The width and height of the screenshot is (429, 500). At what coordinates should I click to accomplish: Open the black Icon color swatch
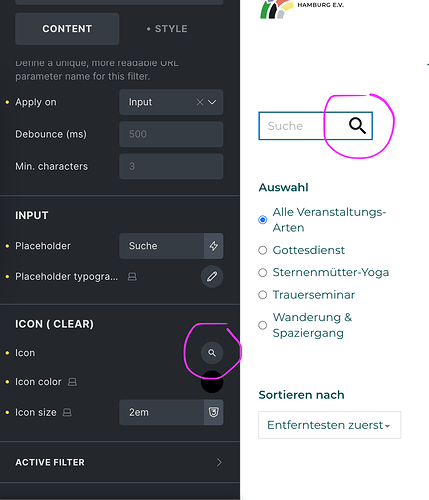pos(212,382)
